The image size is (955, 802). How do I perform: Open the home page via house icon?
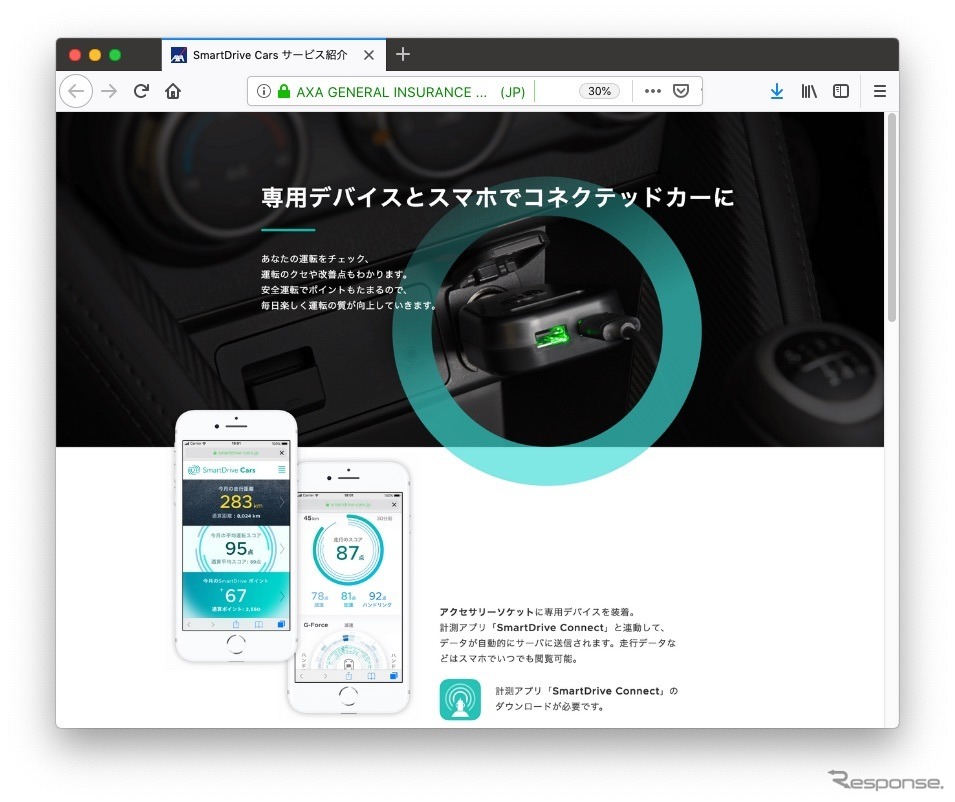[x=173, y=91]
